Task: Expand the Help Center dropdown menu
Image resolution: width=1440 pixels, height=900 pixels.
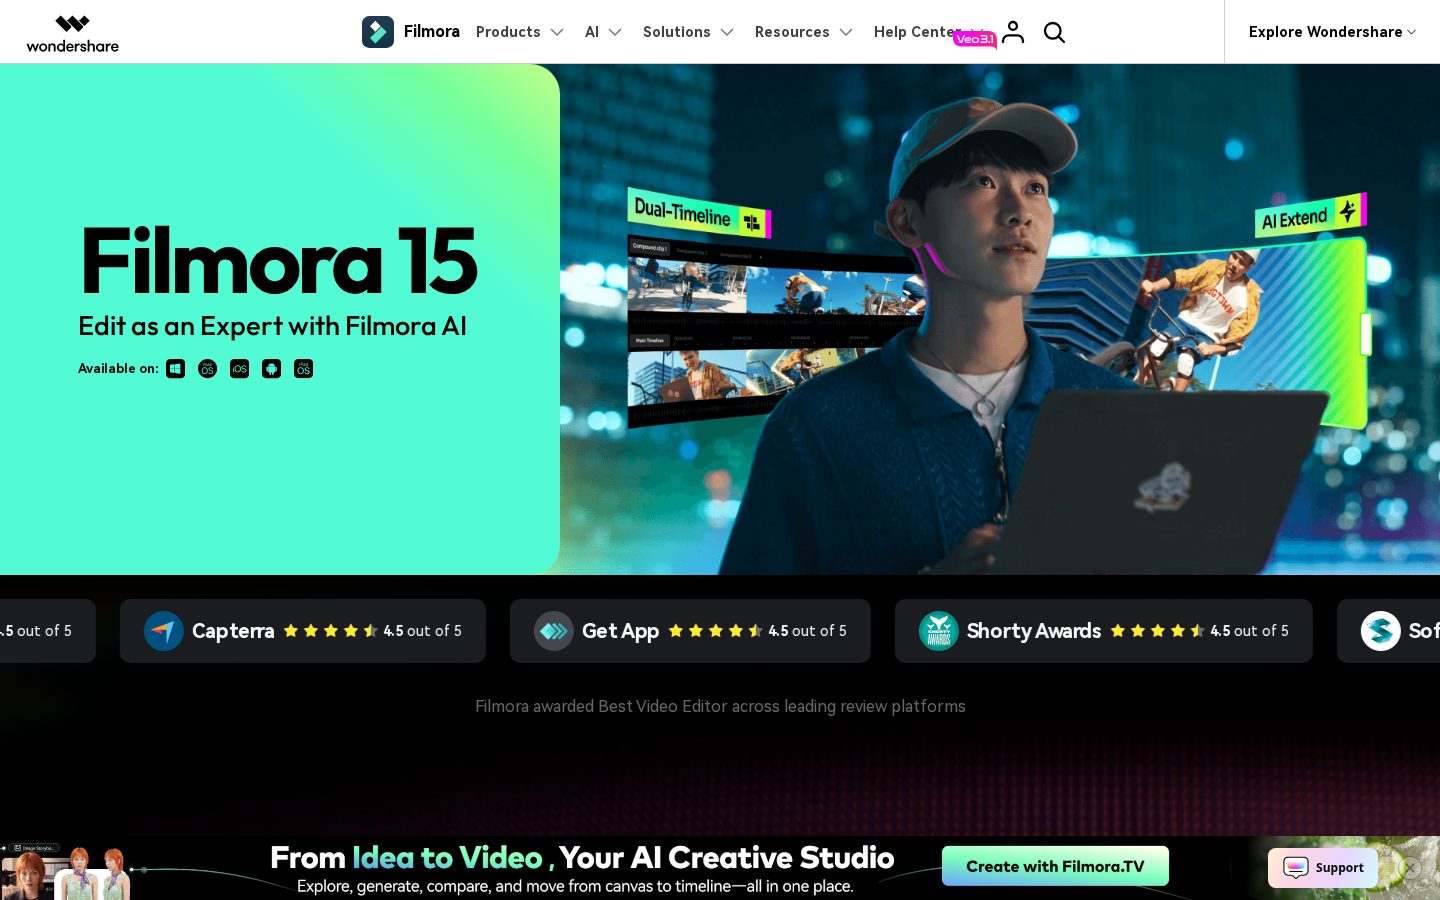Action: pyautogui.click(x=918, y=32)
